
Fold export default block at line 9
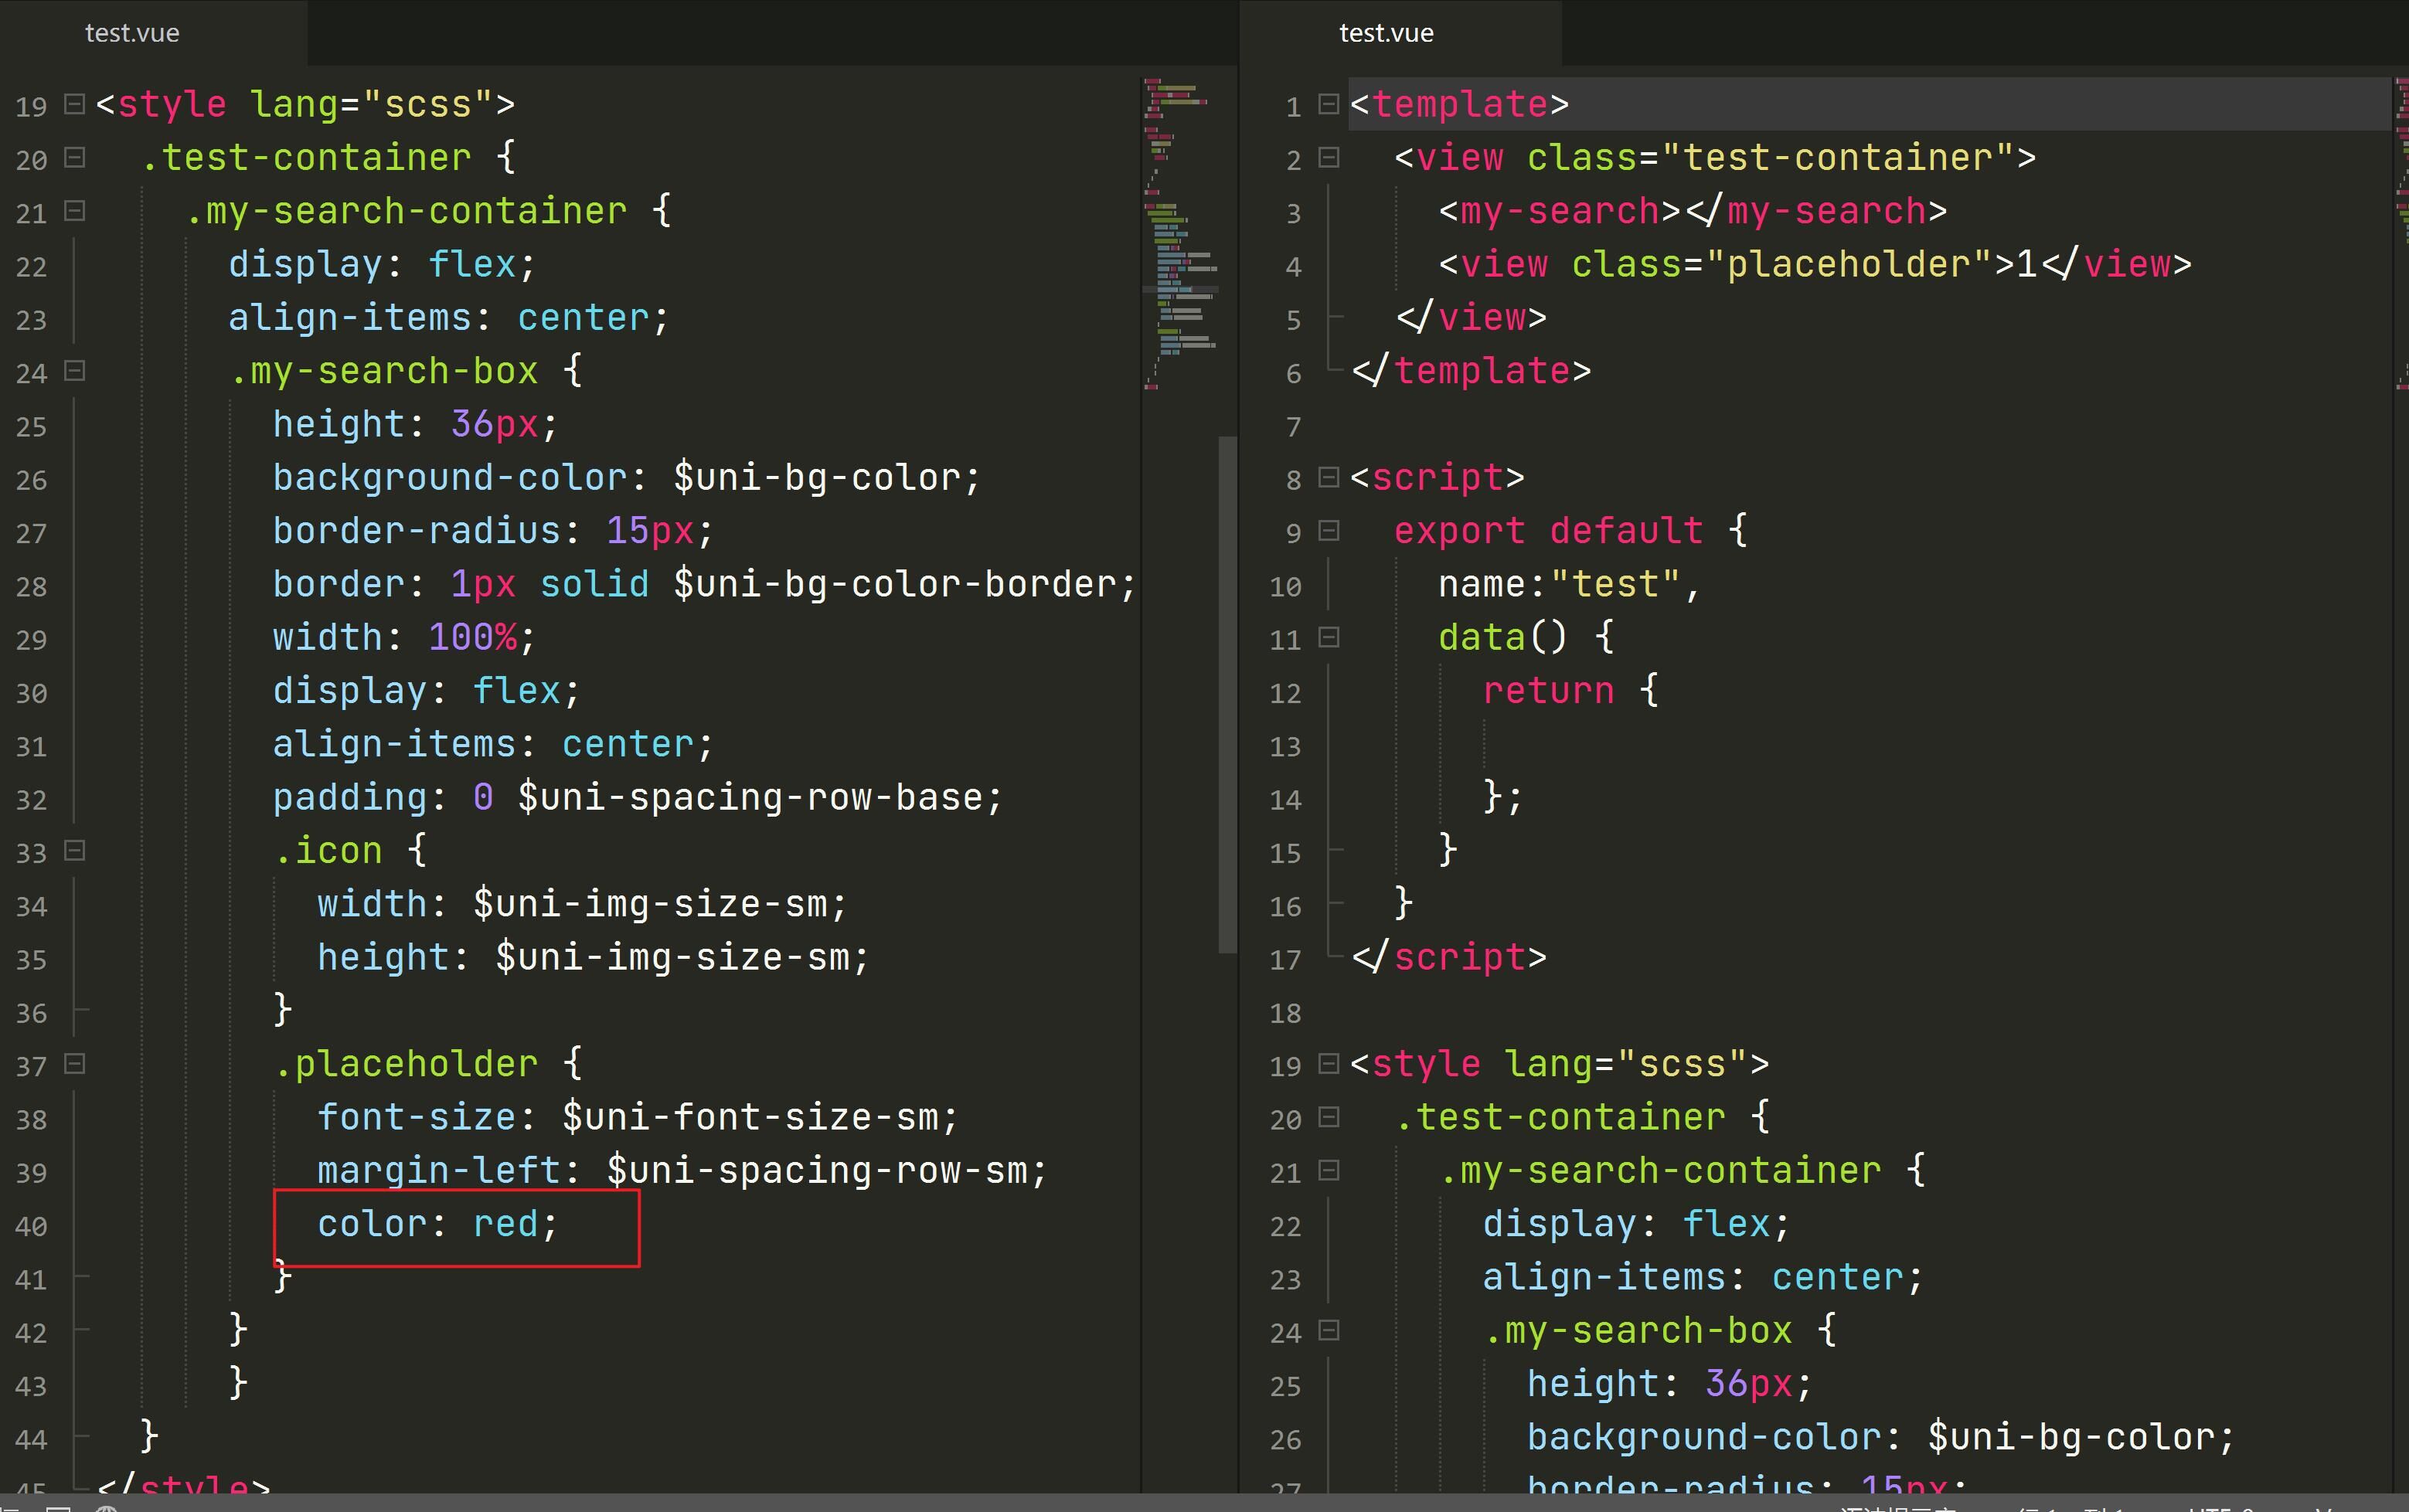pos(1328,530)
